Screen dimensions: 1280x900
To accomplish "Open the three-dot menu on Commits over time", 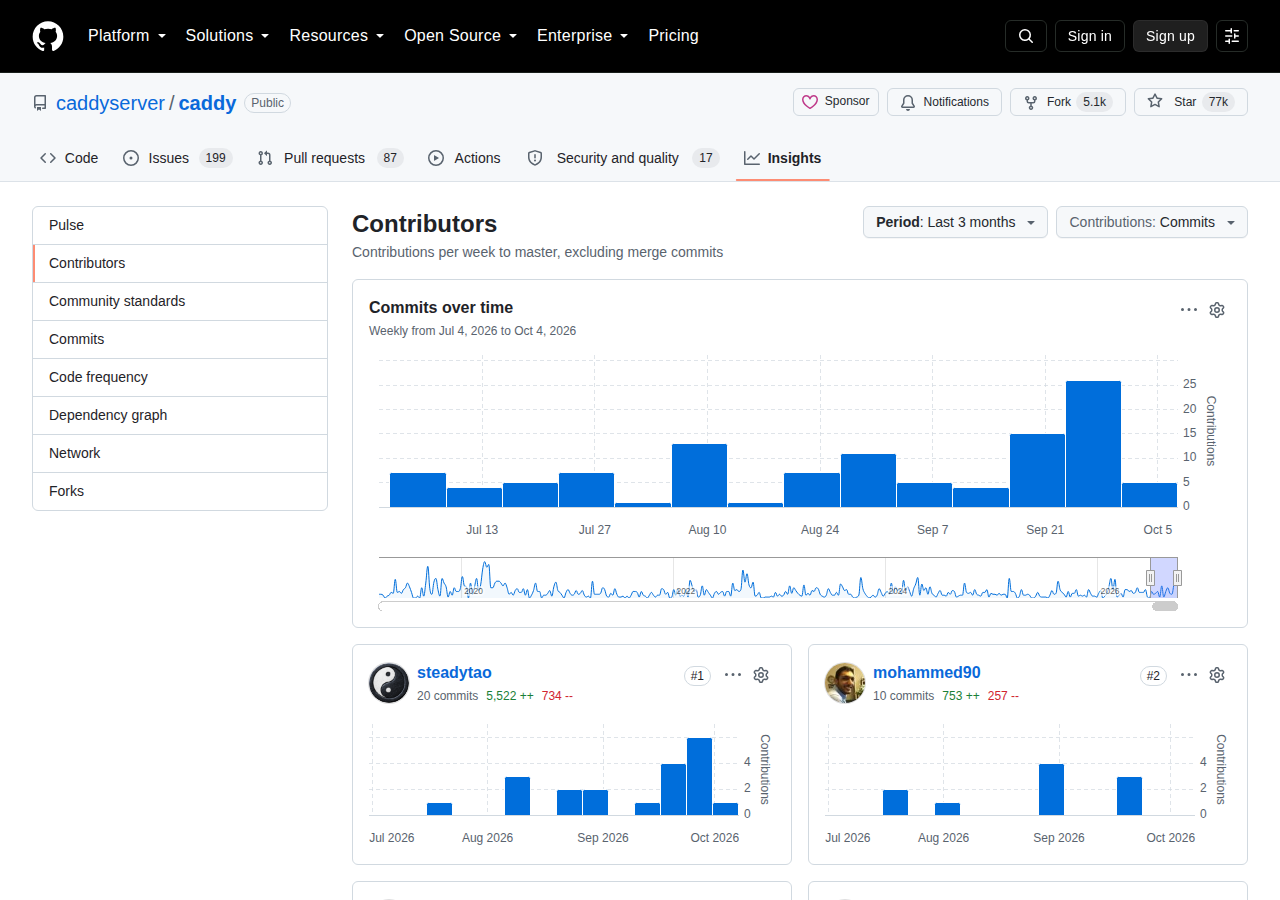I will (1189, 310).
